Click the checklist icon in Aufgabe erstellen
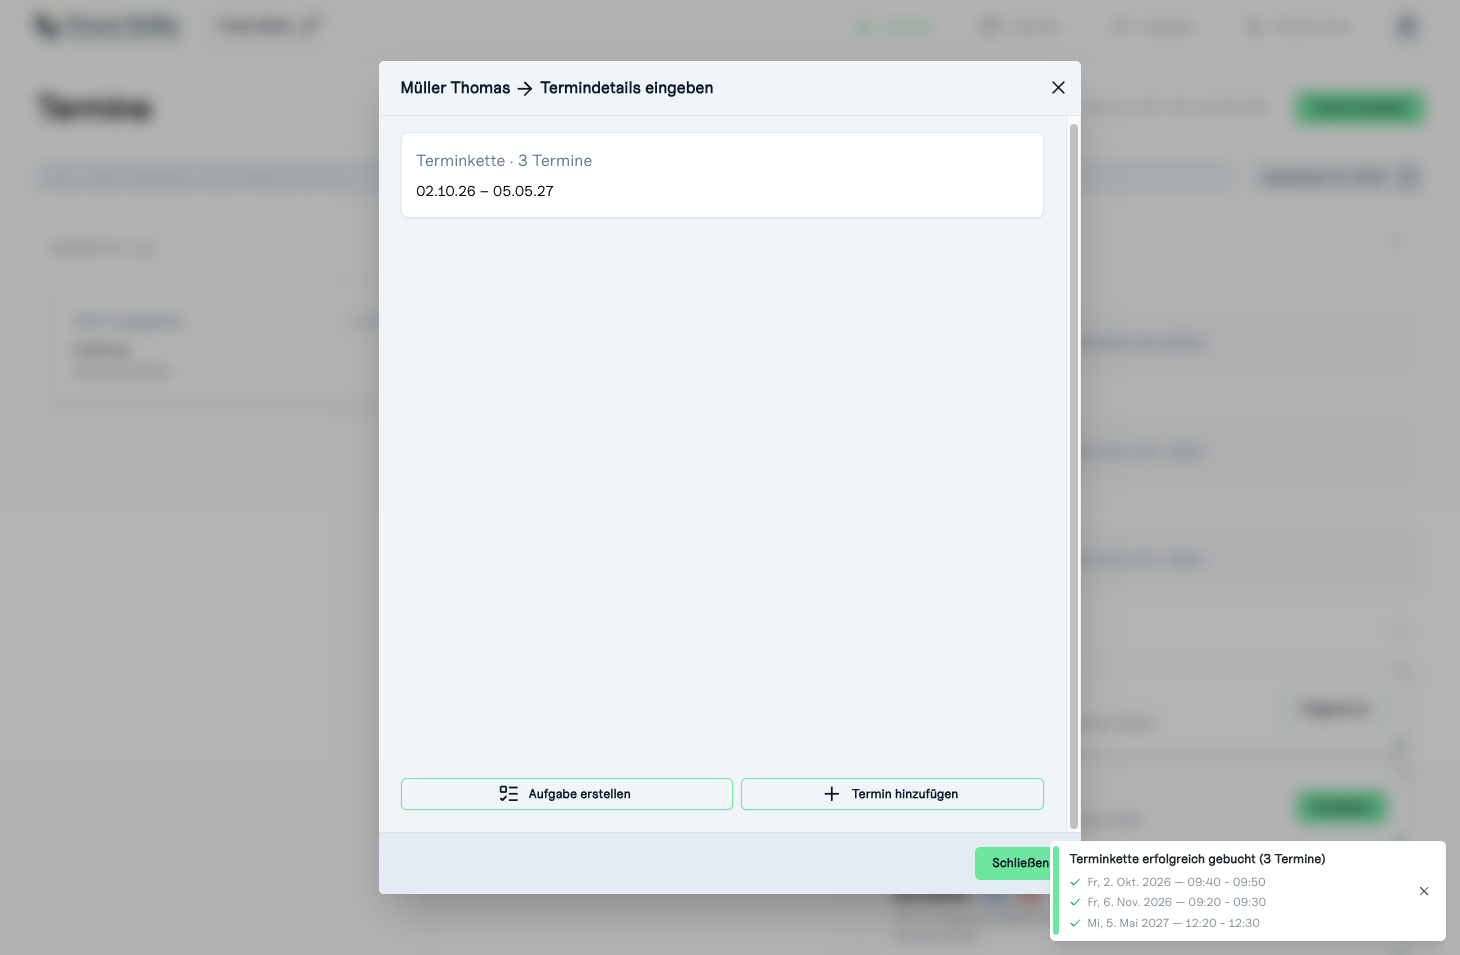The width and height of the screenshot is (1460, 955). coord(509,794)
